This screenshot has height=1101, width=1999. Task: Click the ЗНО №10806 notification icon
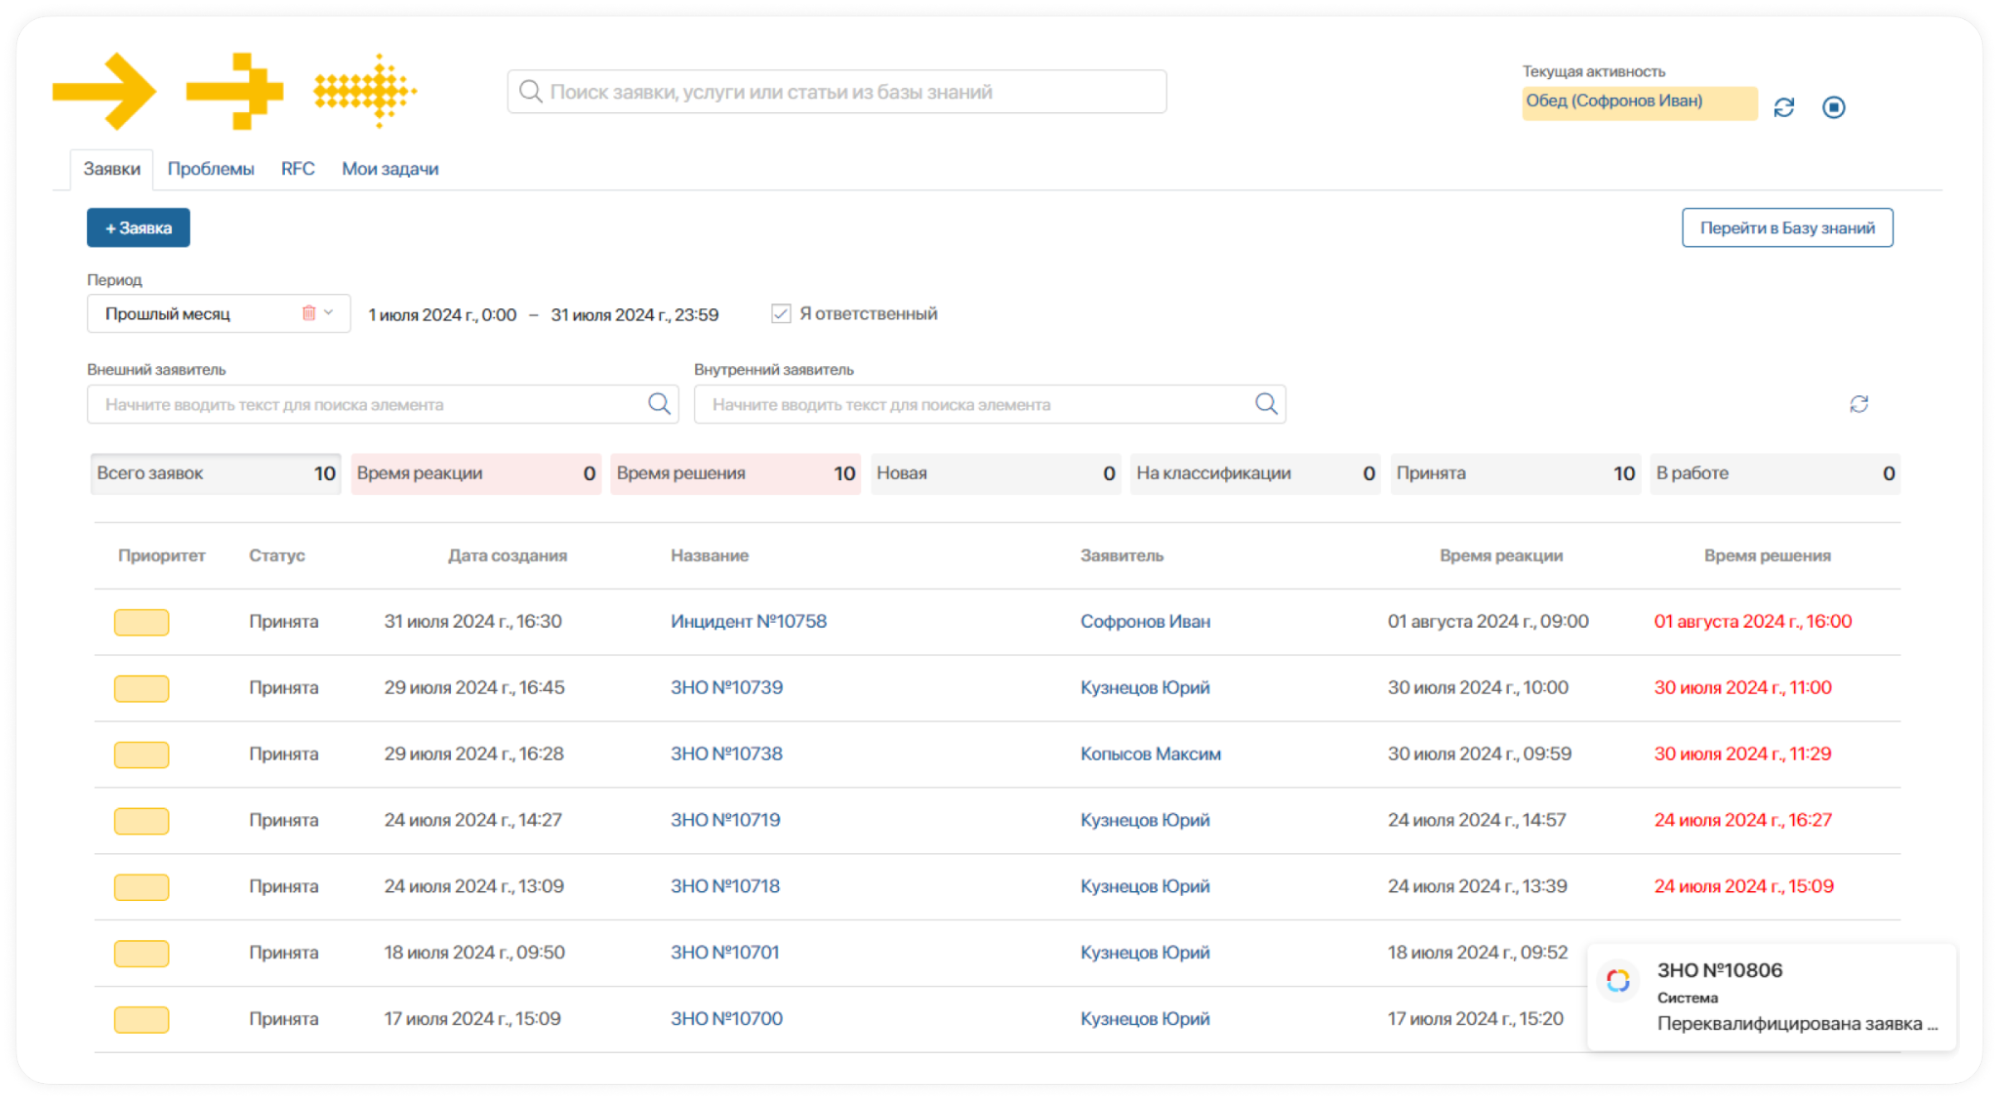point(1618,980)
